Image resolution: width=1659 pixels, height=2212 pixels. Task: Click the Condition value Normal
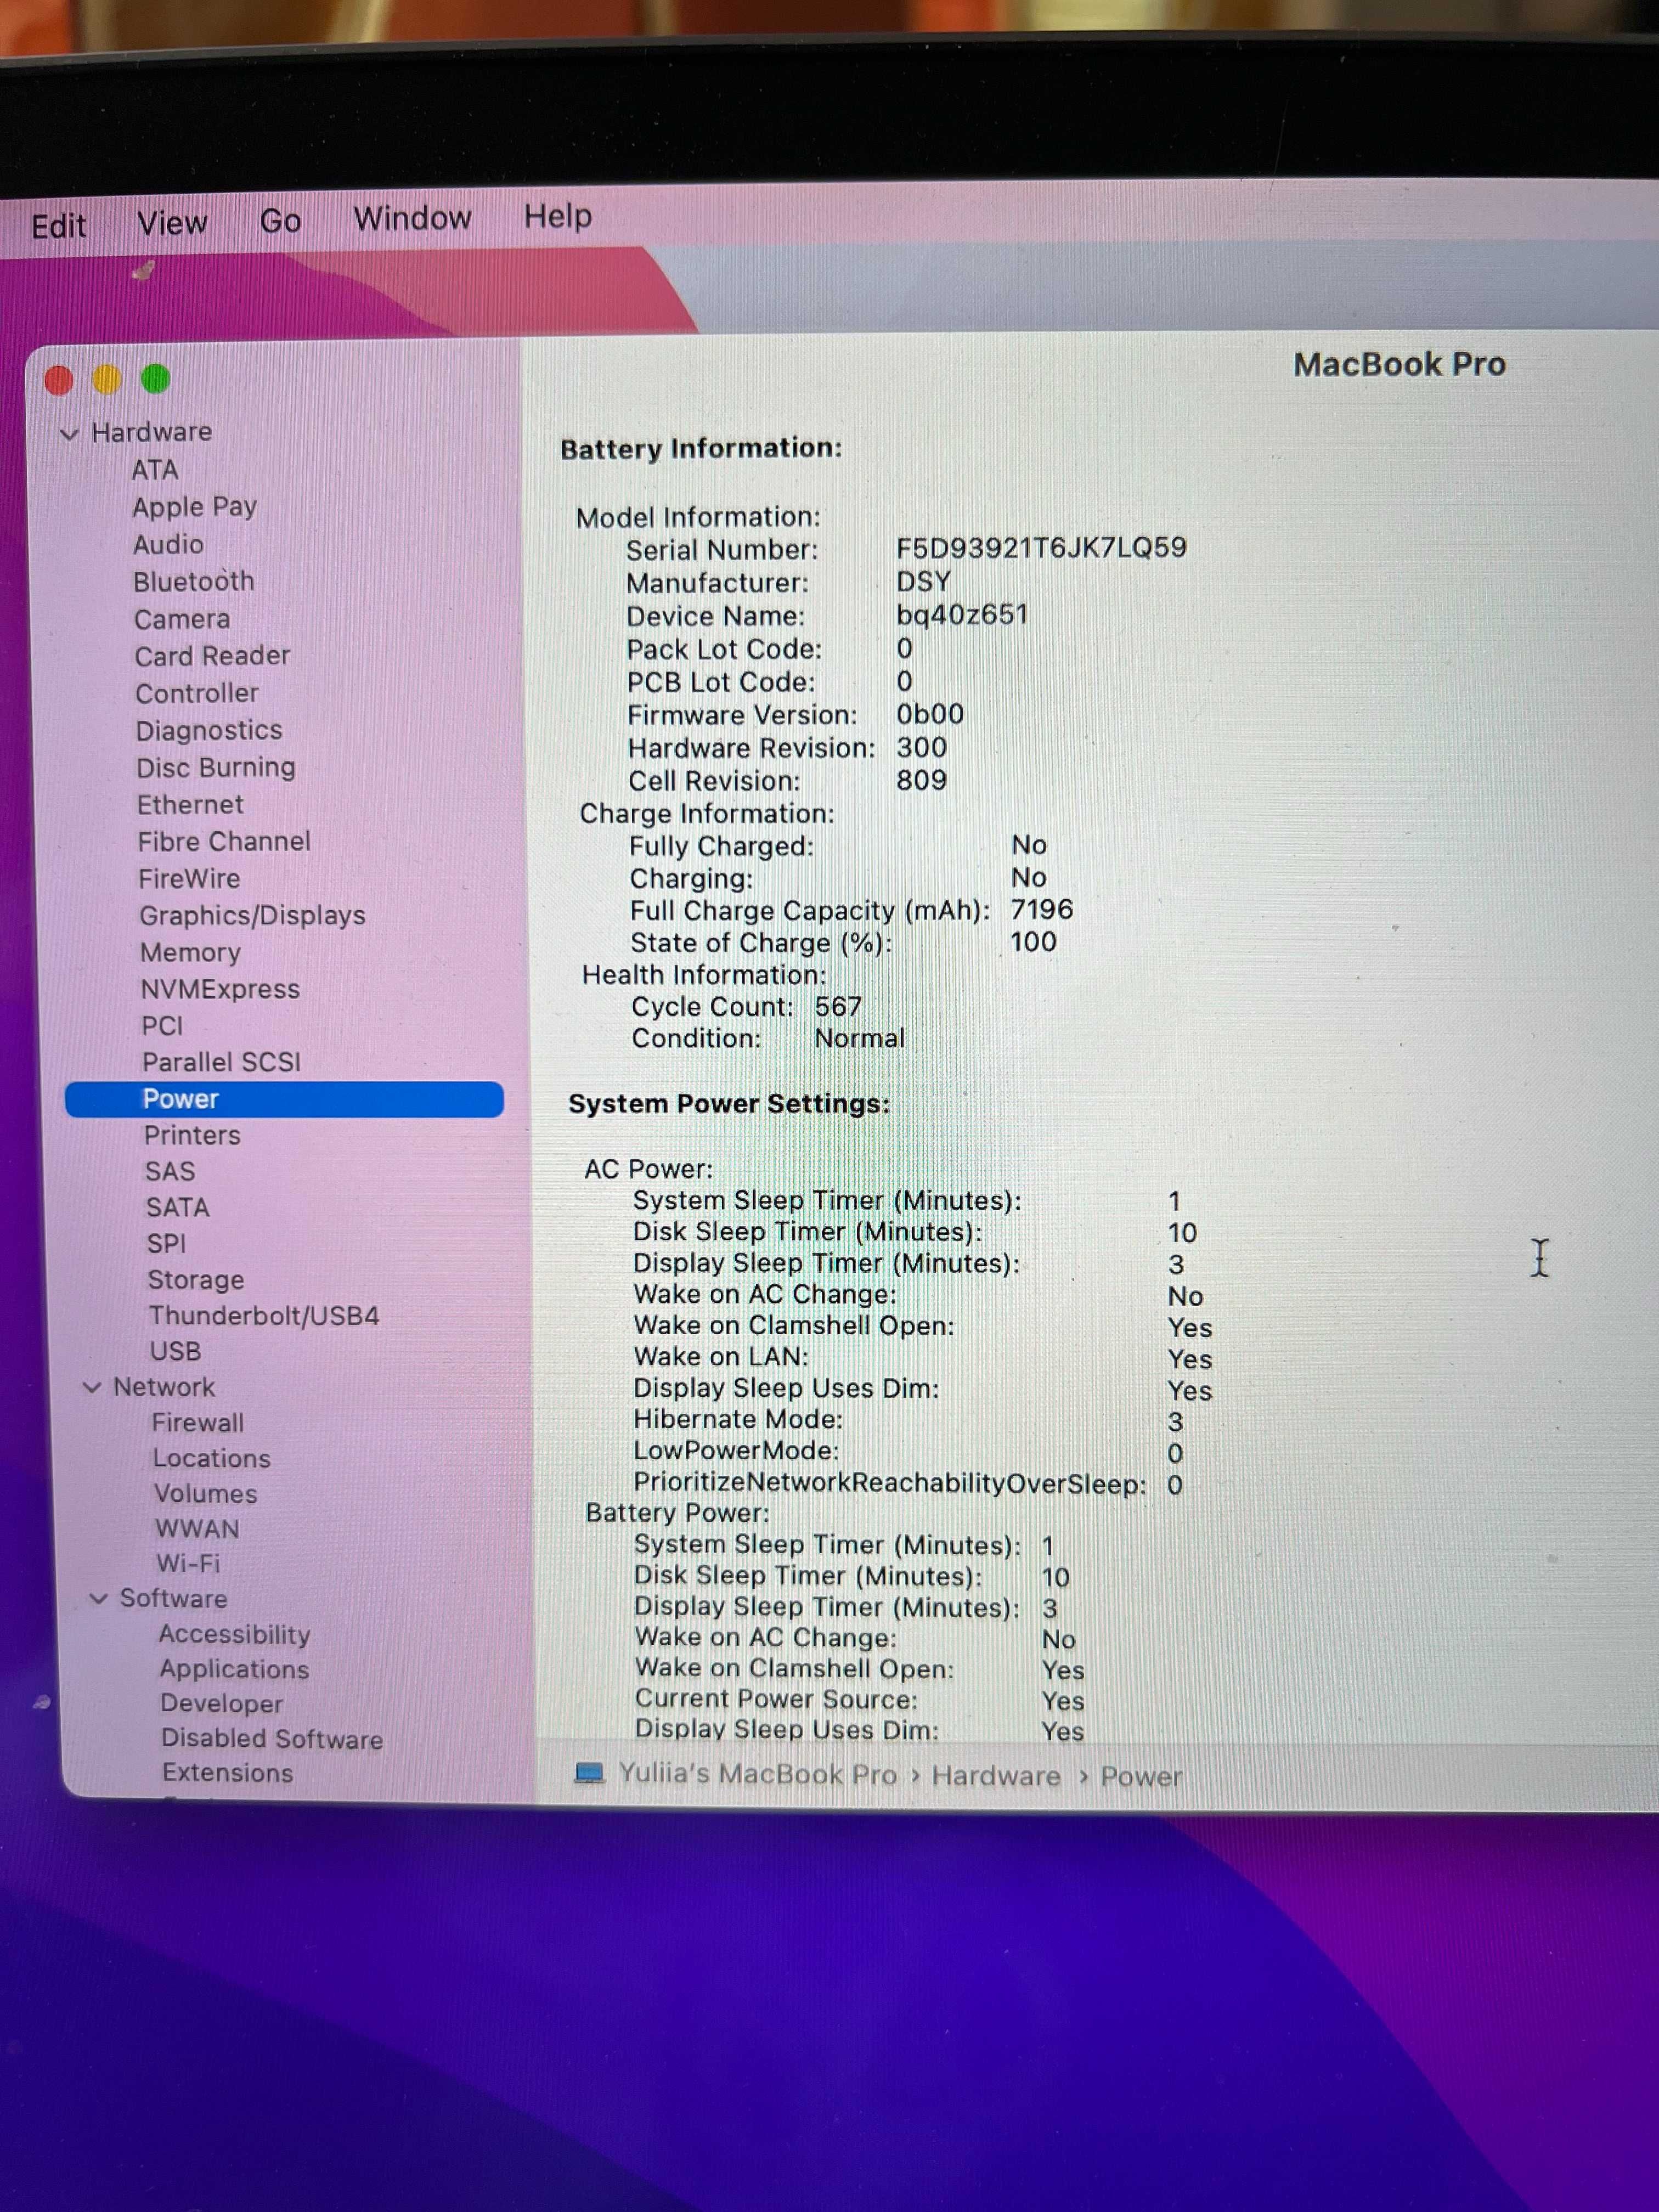(859, 1038)
